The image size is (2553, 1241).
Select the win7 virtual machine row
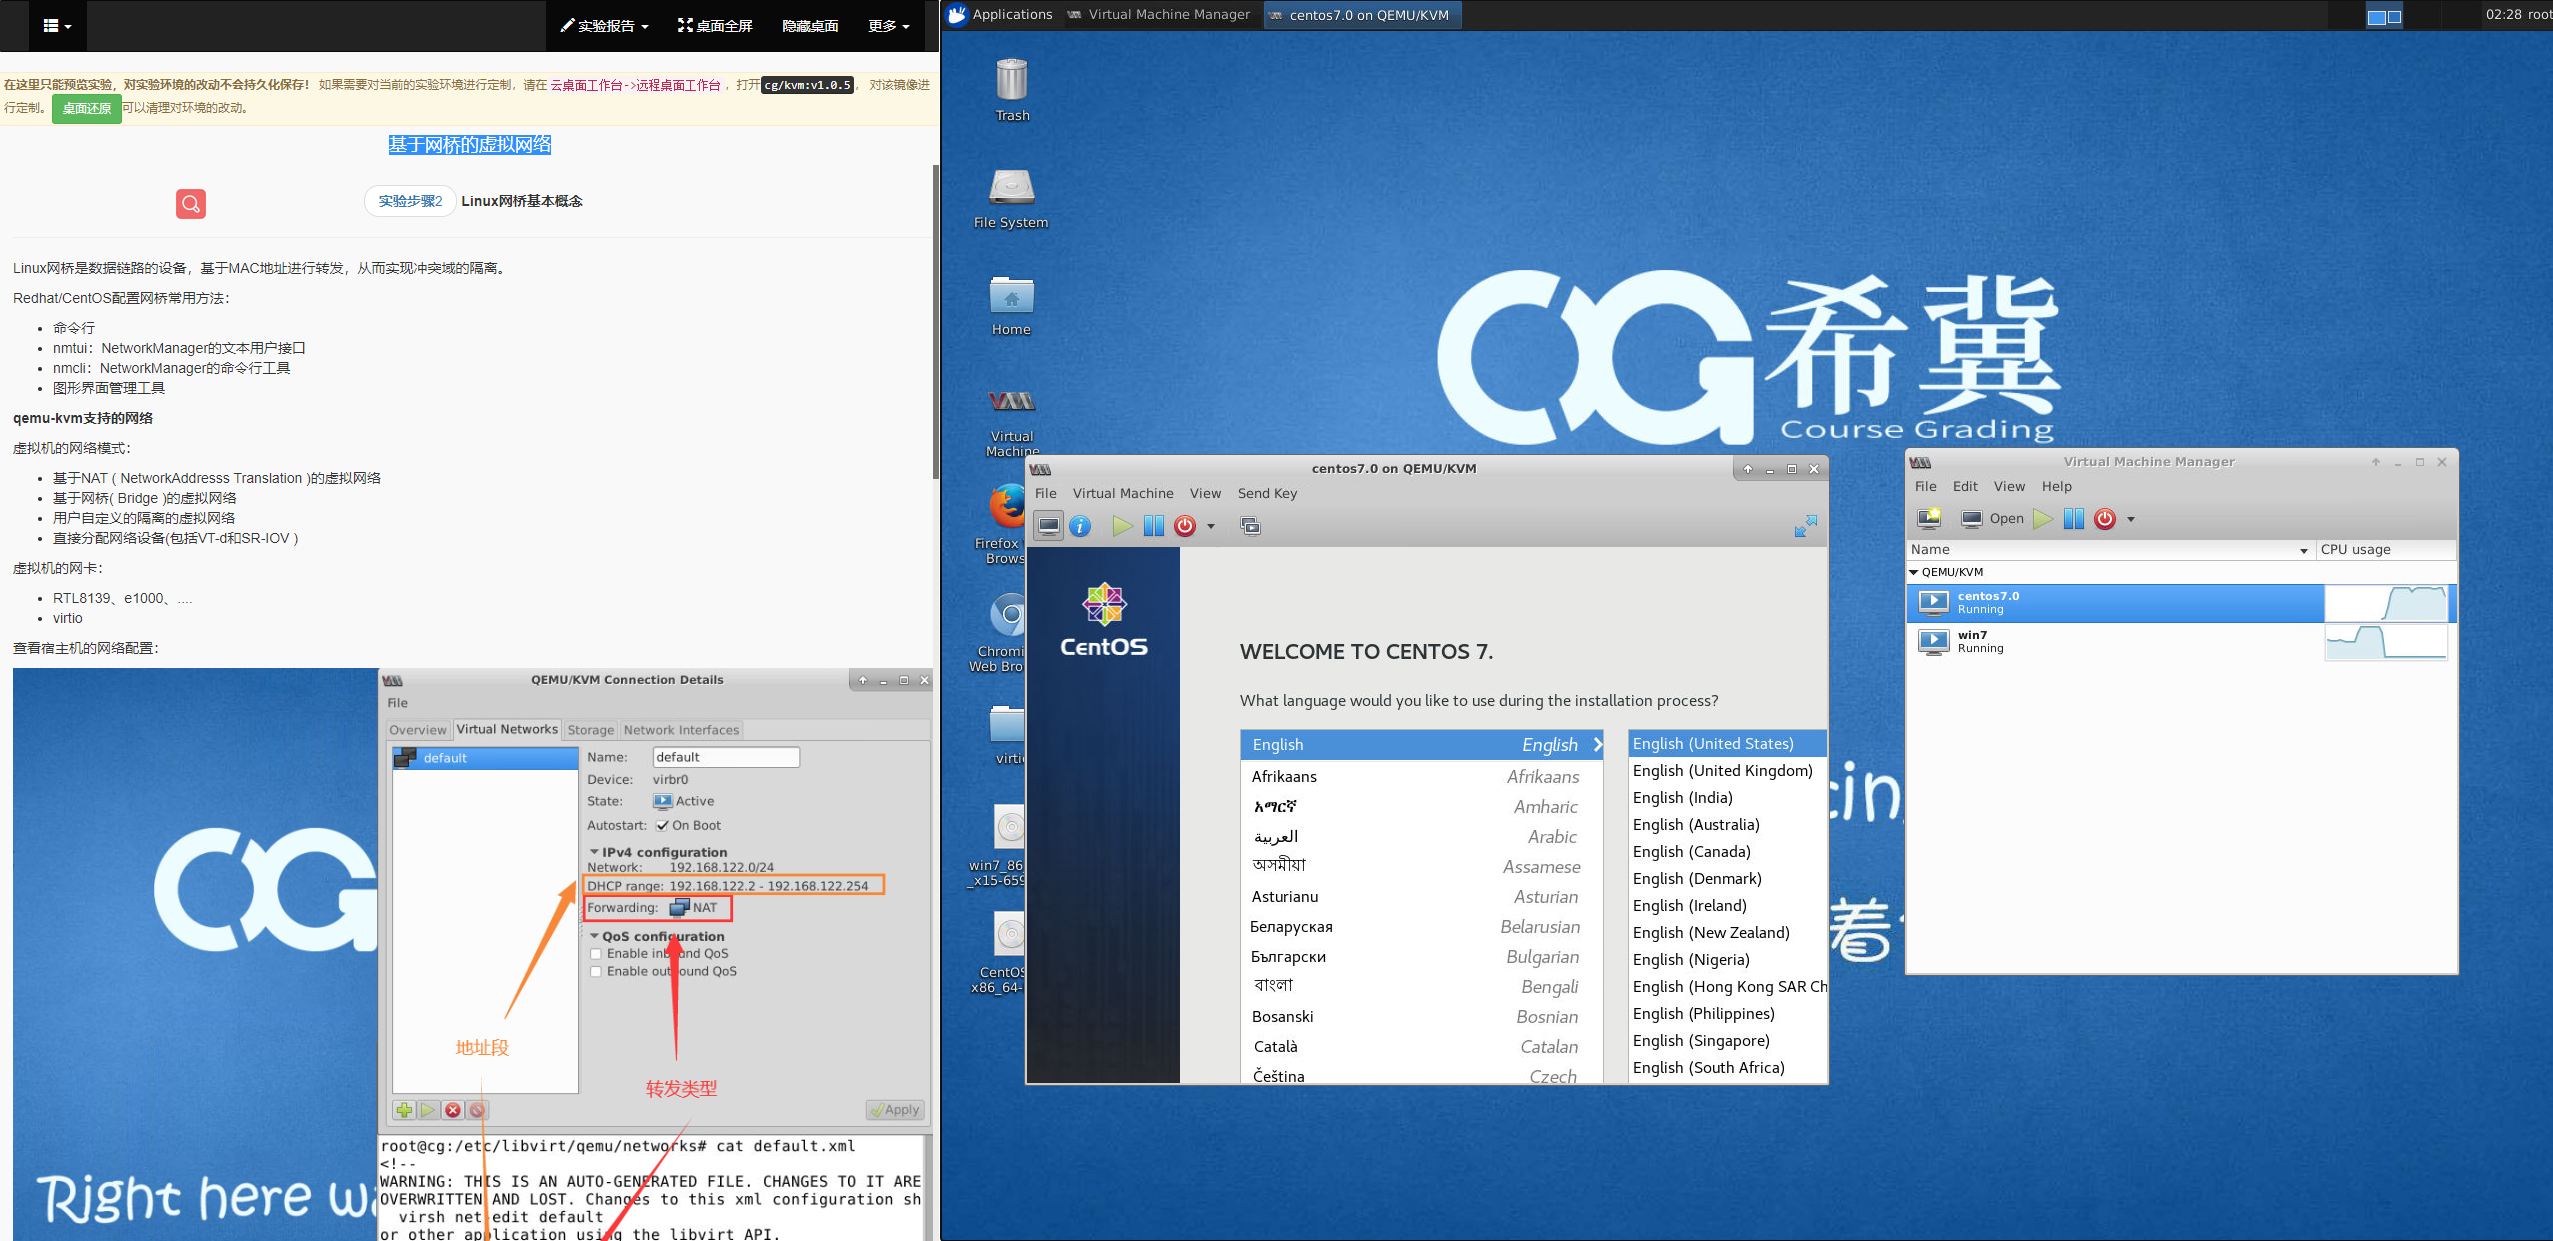click(2181, 642)
